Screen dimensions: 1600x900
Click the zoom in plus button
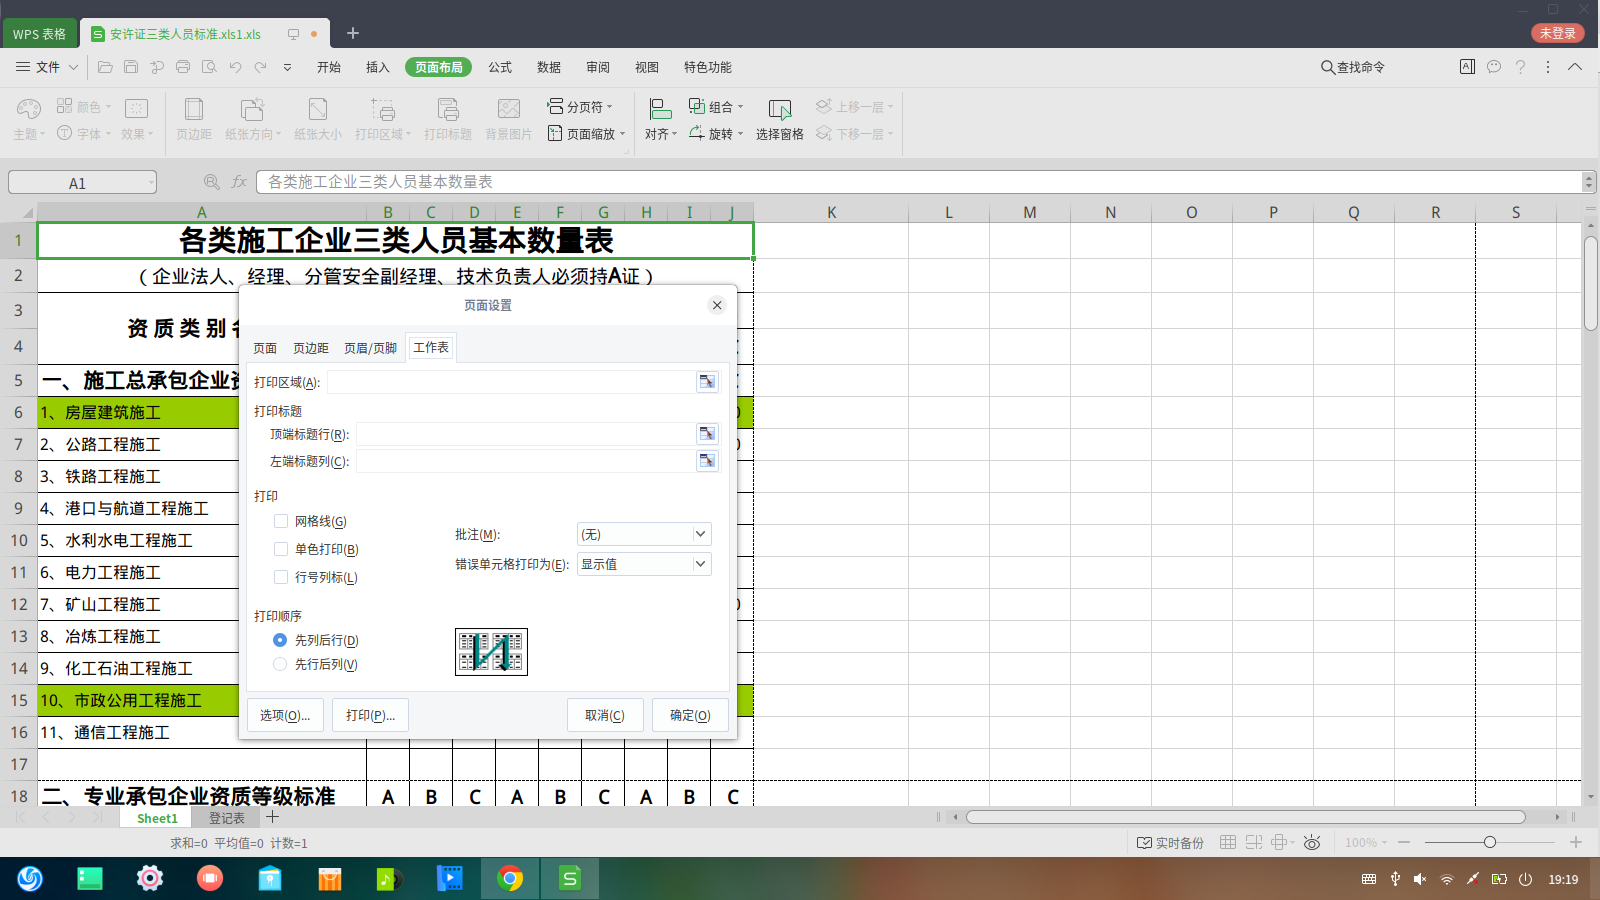(1576, 843)
